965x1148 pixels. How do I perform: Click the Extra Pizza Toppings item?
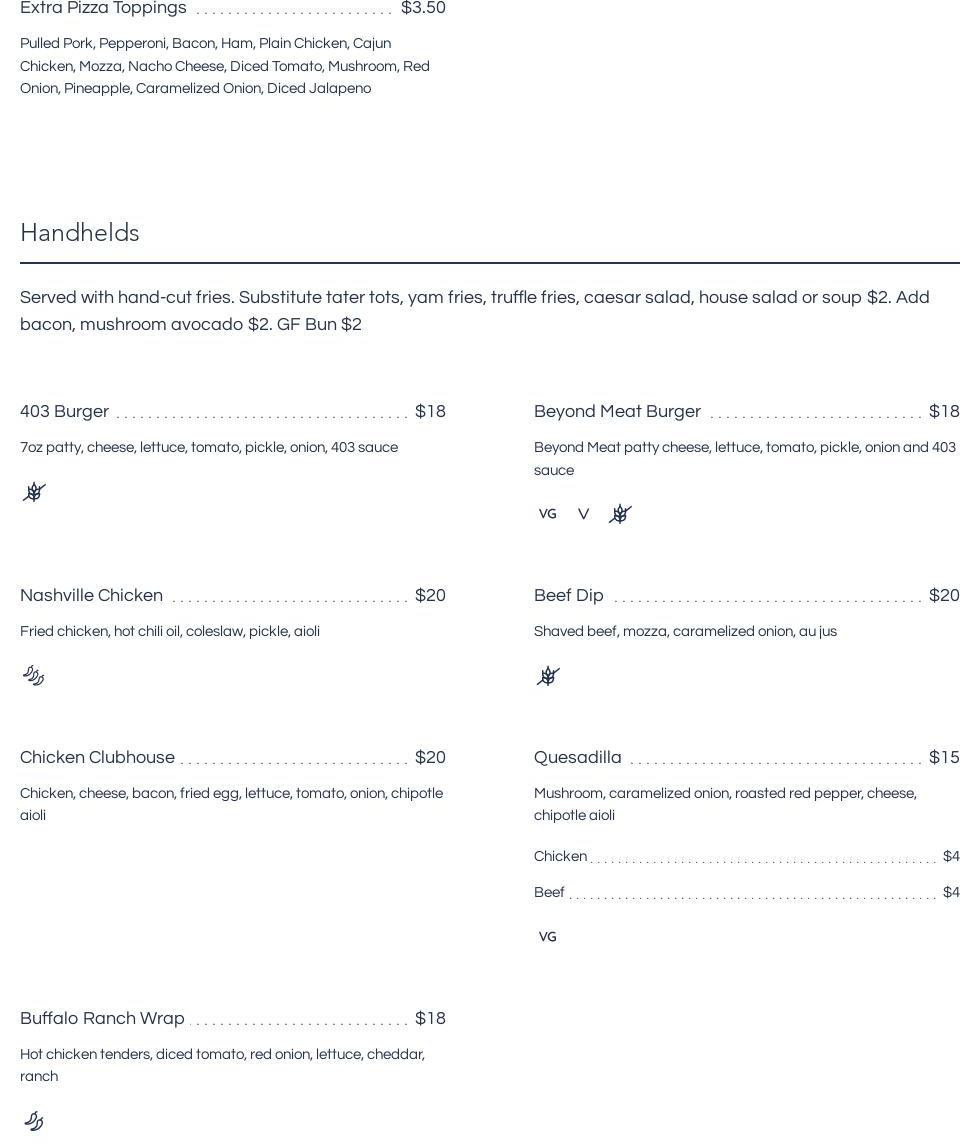103,9
